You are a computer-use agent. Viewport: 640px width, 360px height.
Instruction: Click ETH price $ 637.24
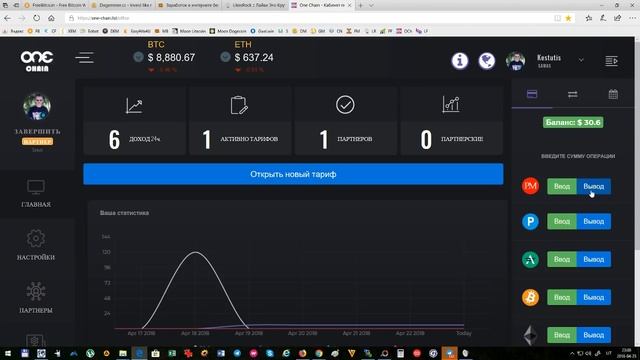click(x=254, y=58)
